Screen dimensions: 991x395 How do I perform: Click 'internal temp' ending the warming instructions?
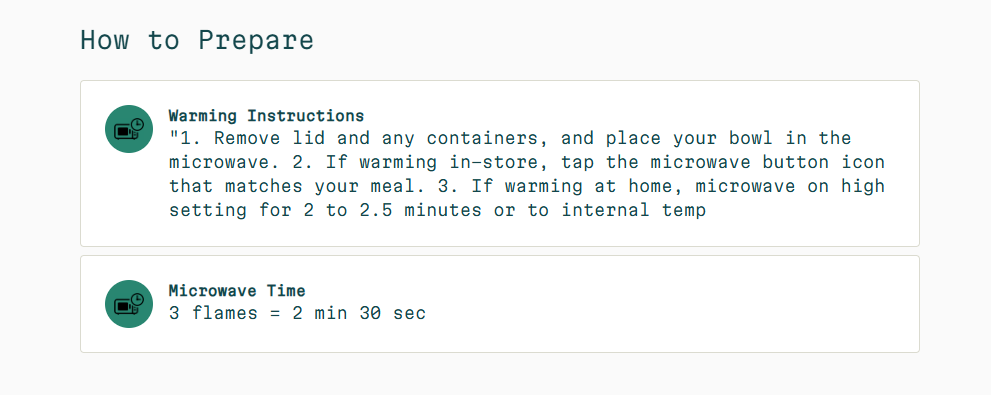[x=633, y=210]
